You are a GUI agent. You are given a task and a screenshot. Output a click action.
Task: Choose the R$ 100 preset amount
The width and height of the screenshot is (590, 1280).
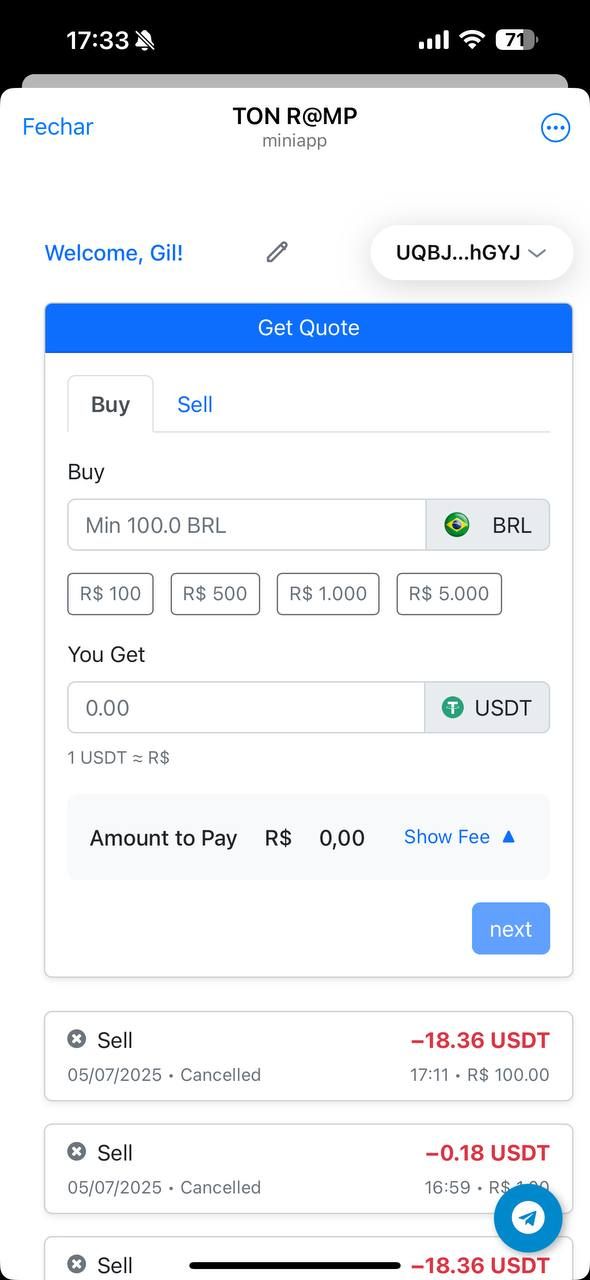click(x=111, y=594)
